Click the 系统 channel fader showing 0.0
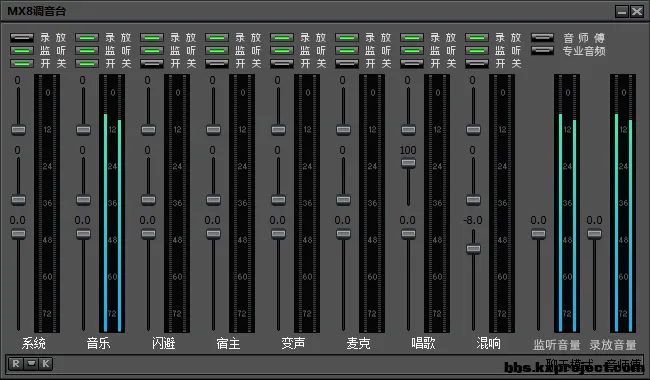The height and width of the screenshot is (380, 650). 18,234
